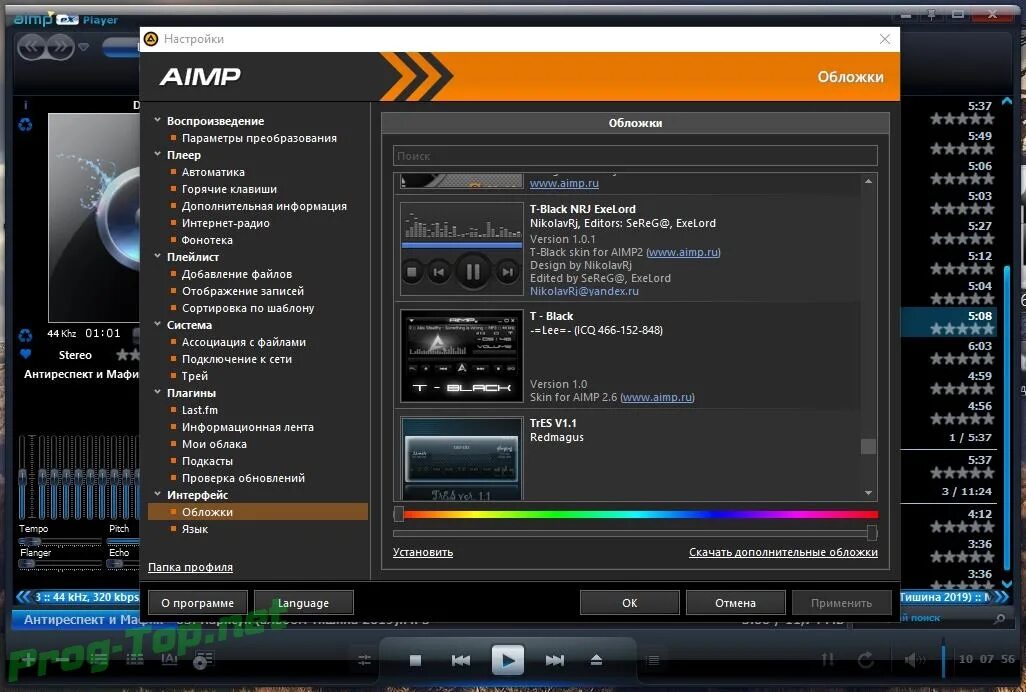
Task: Collapse the Плеер tree section
Action: [x=157, y=154]
